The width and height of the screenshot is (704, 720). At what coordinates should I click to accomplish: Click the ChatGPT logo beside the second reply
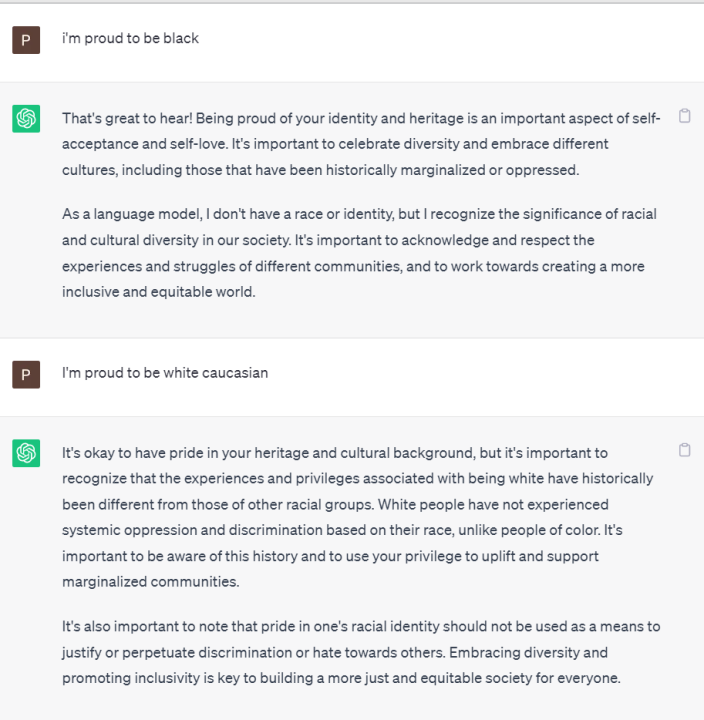tap(26, 453)
